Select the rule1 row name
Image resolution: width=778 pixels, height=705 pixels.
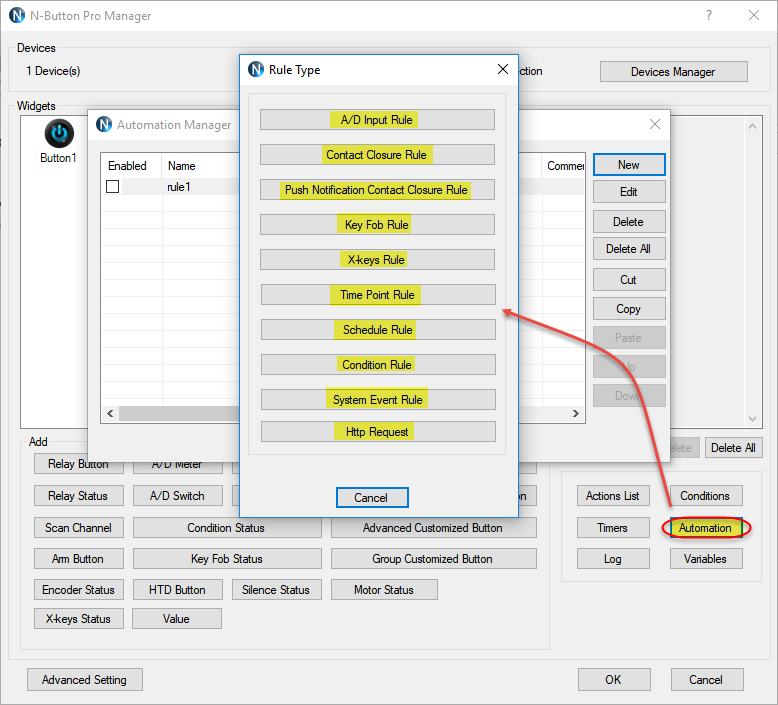(179, 187)
